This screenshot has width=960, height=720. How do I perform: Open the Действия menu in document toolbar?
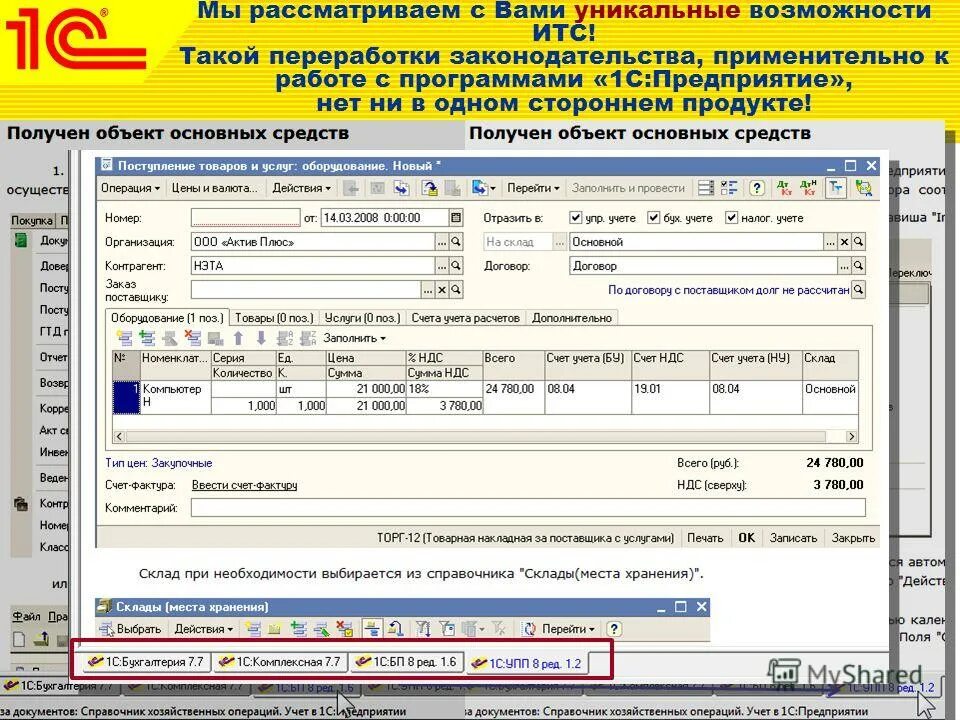click(301, 189)
